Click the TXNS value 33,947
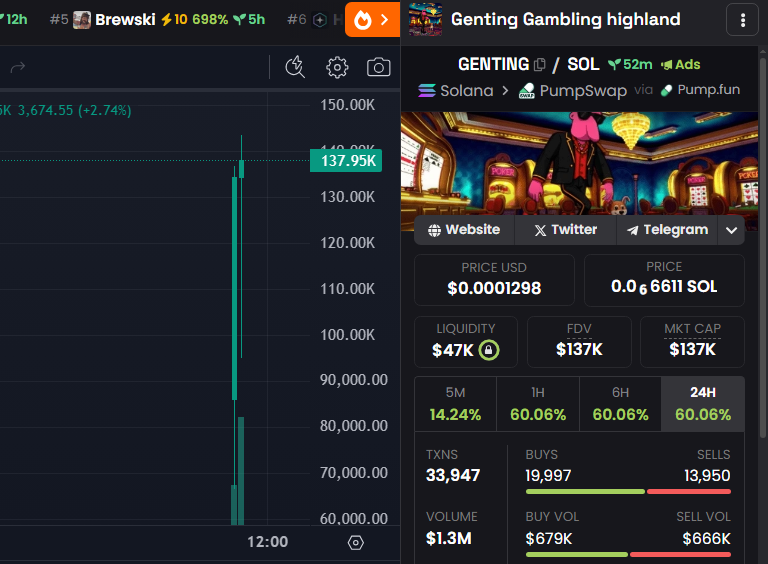Screen dimensions: 768x564 453,475
